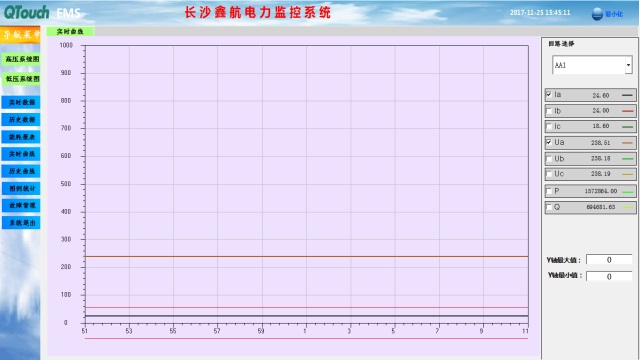The height and width of the screenshot is (360, 640).
Task: Open 高压系统图 high-voltage diagram
Action: (21, 59)
